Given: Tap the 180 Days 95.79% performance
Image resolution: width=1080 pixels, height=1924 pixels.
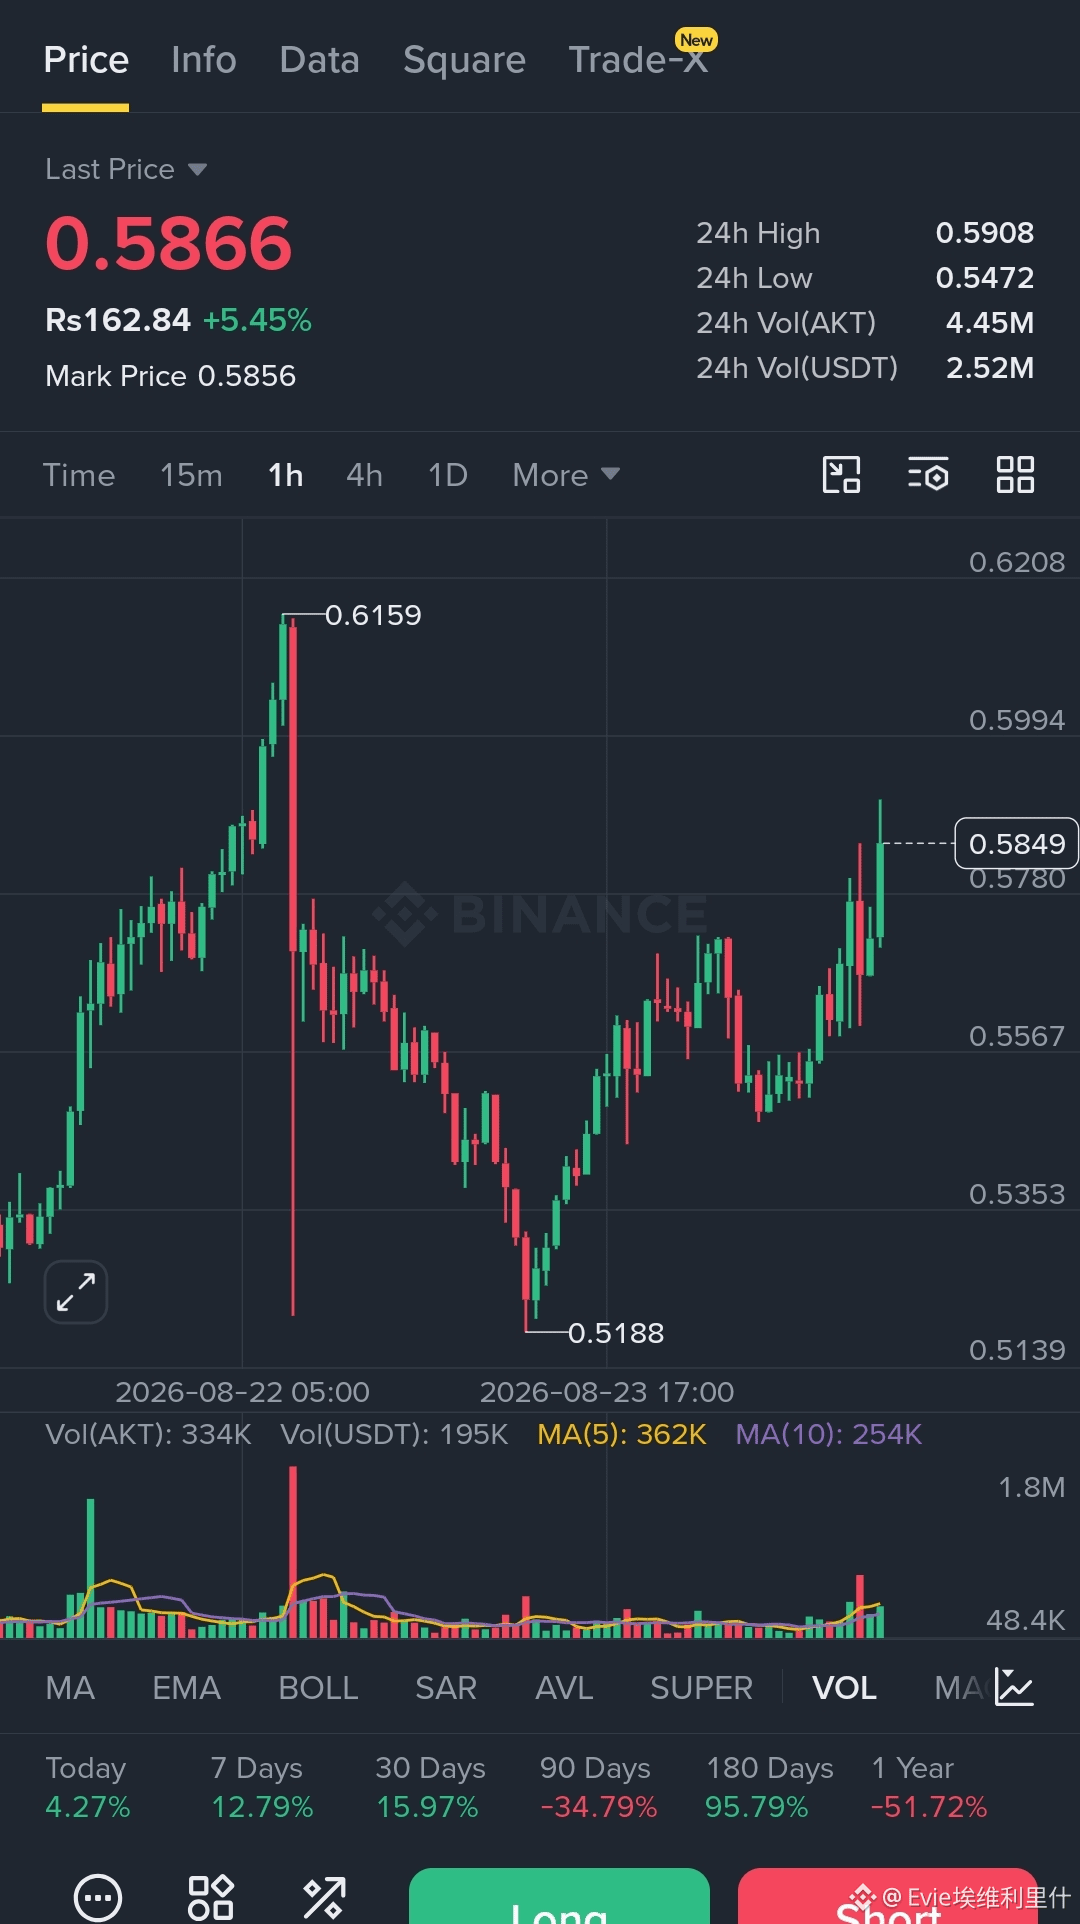Looking at the screenshot, I should tap(769, 1787).
